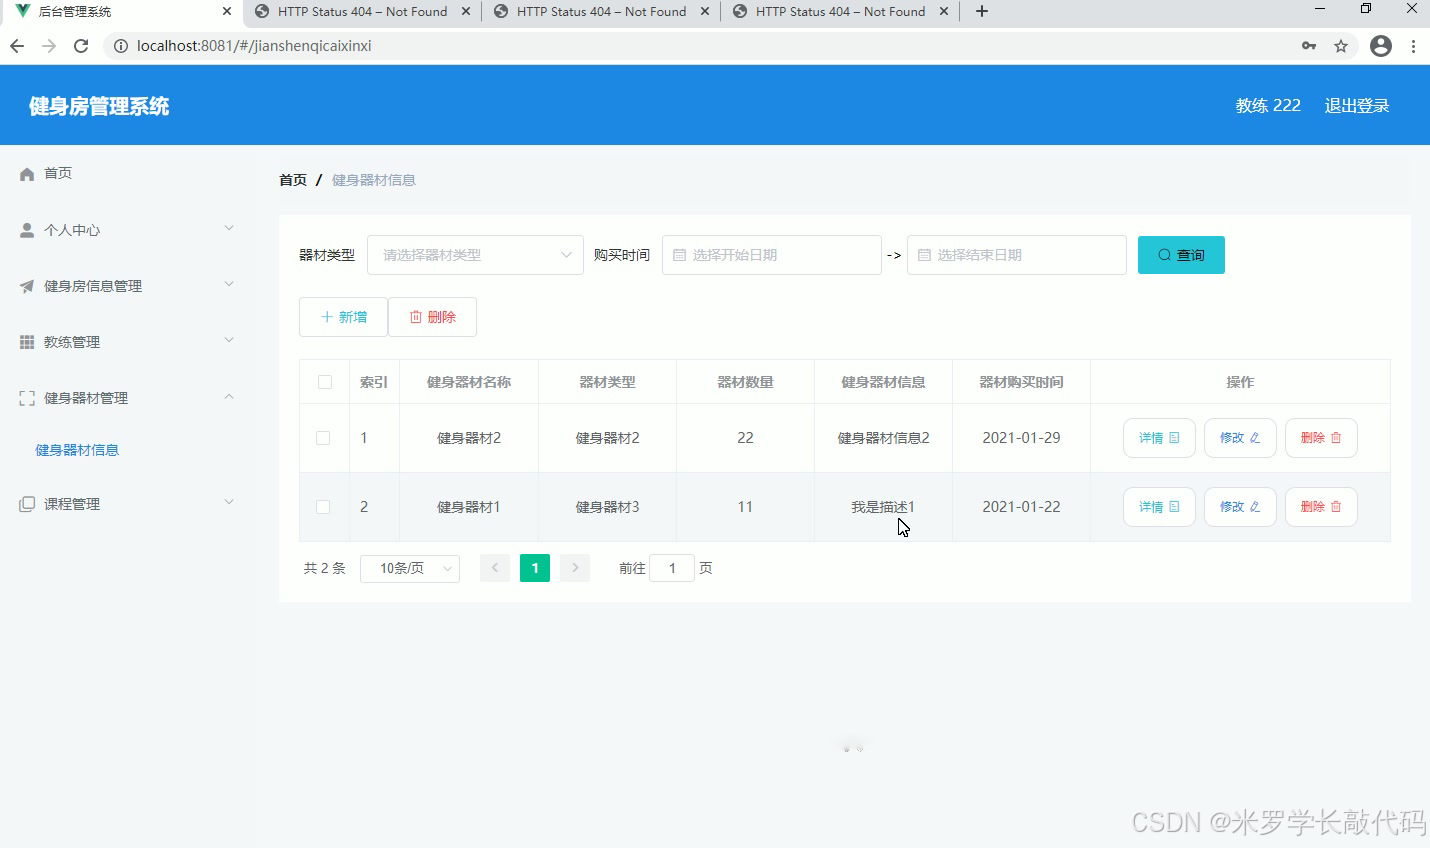Open a new browser tab with plus

pyautogui.click(x=982, y=11)
